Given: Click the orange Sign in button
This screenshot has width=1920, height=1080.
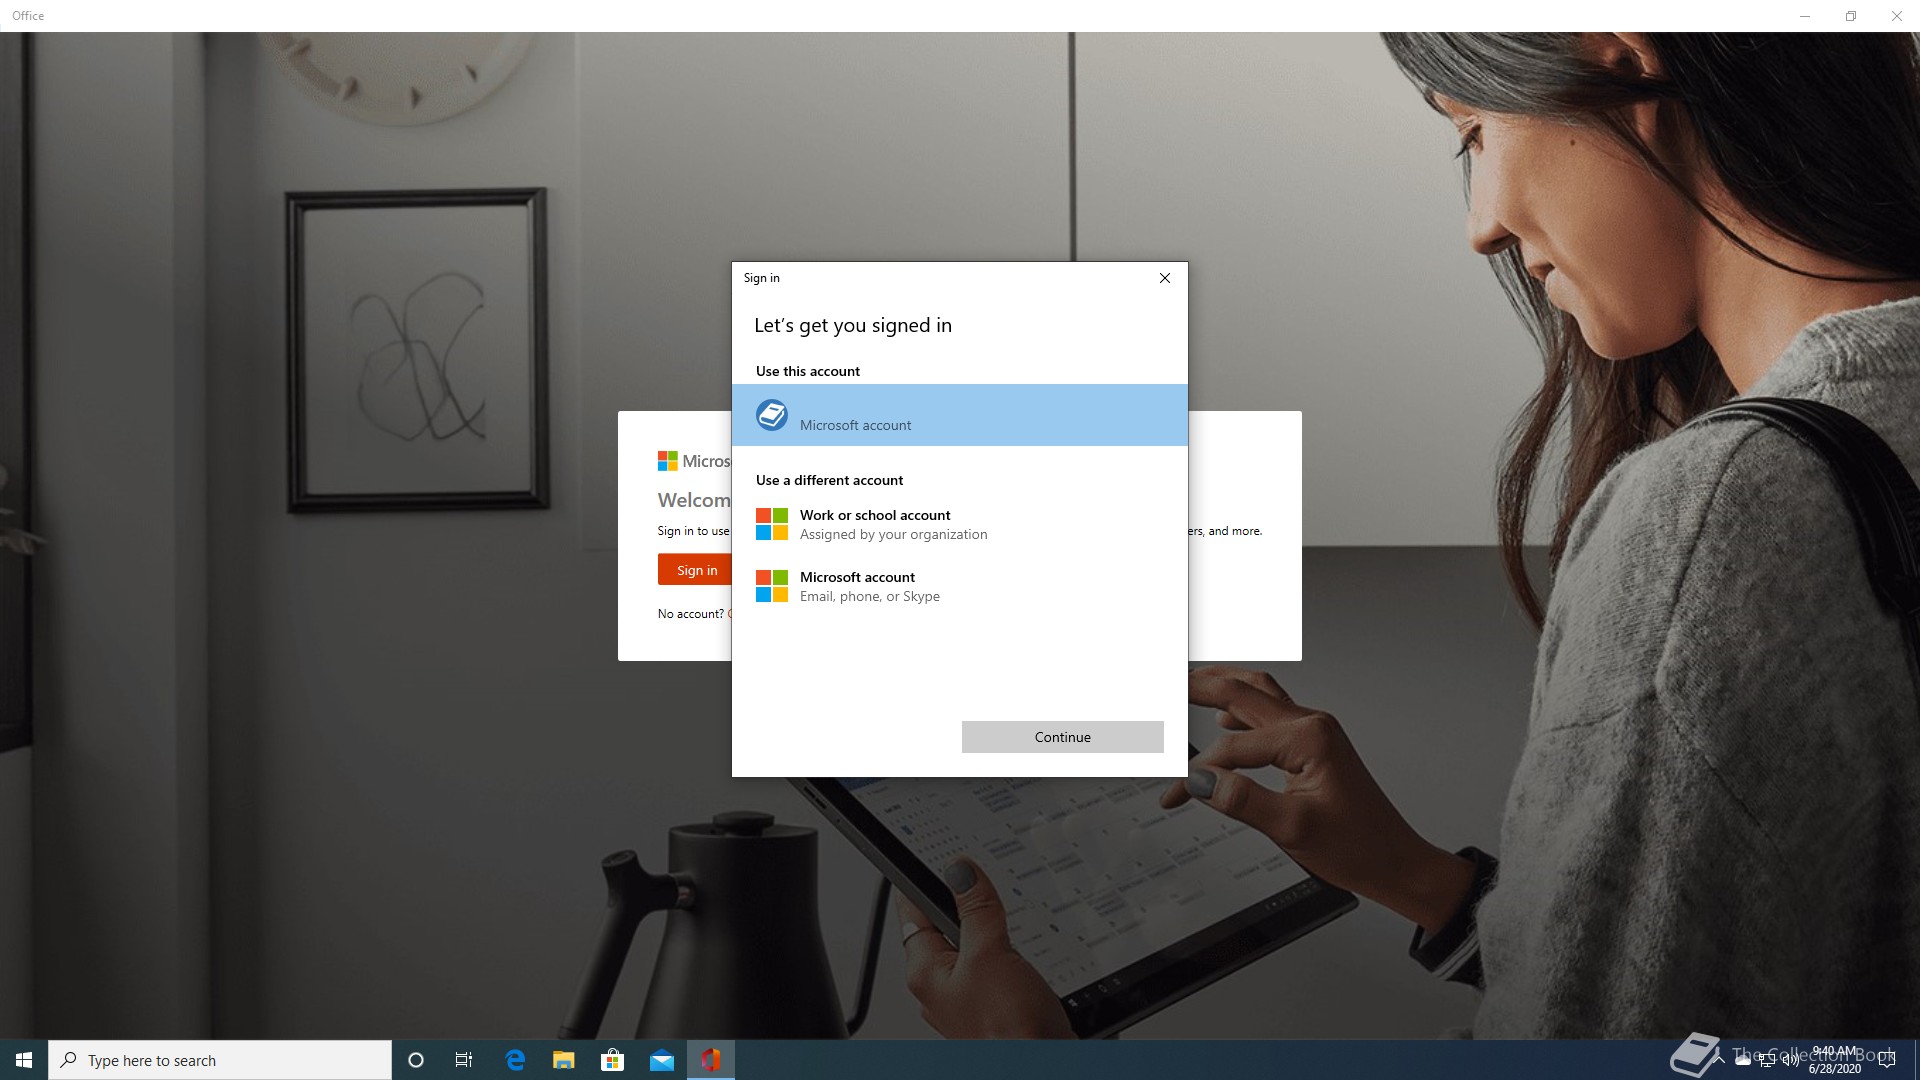Looking at the screenshot, I should click(696, 570).
